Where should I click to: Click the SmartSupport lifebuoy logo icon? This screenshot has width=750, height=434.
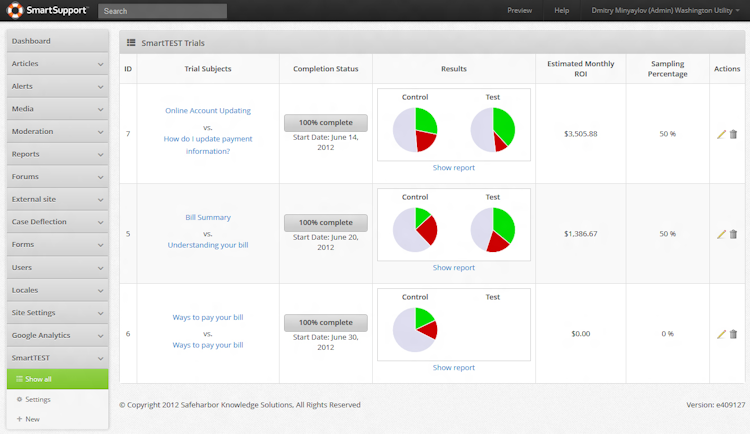(x=15, y=10)
